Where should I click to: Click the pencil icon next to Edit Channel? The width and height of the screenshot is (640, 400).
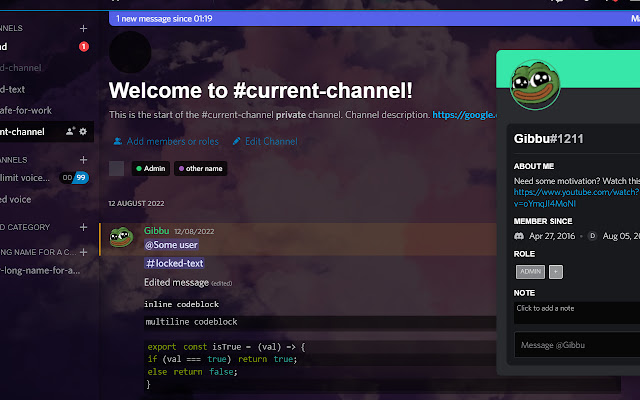[x=236, y=141]
